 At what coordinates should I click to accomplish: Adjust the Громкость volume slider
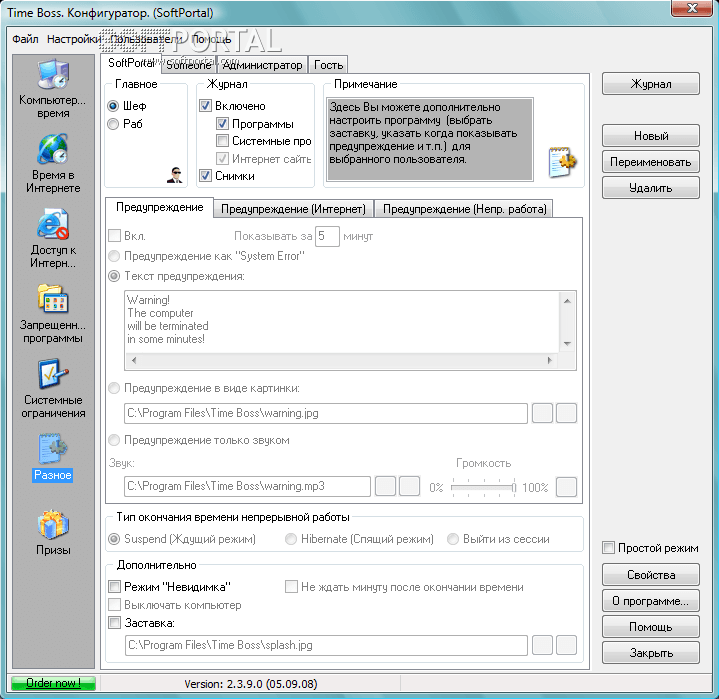tap(483, 487)
